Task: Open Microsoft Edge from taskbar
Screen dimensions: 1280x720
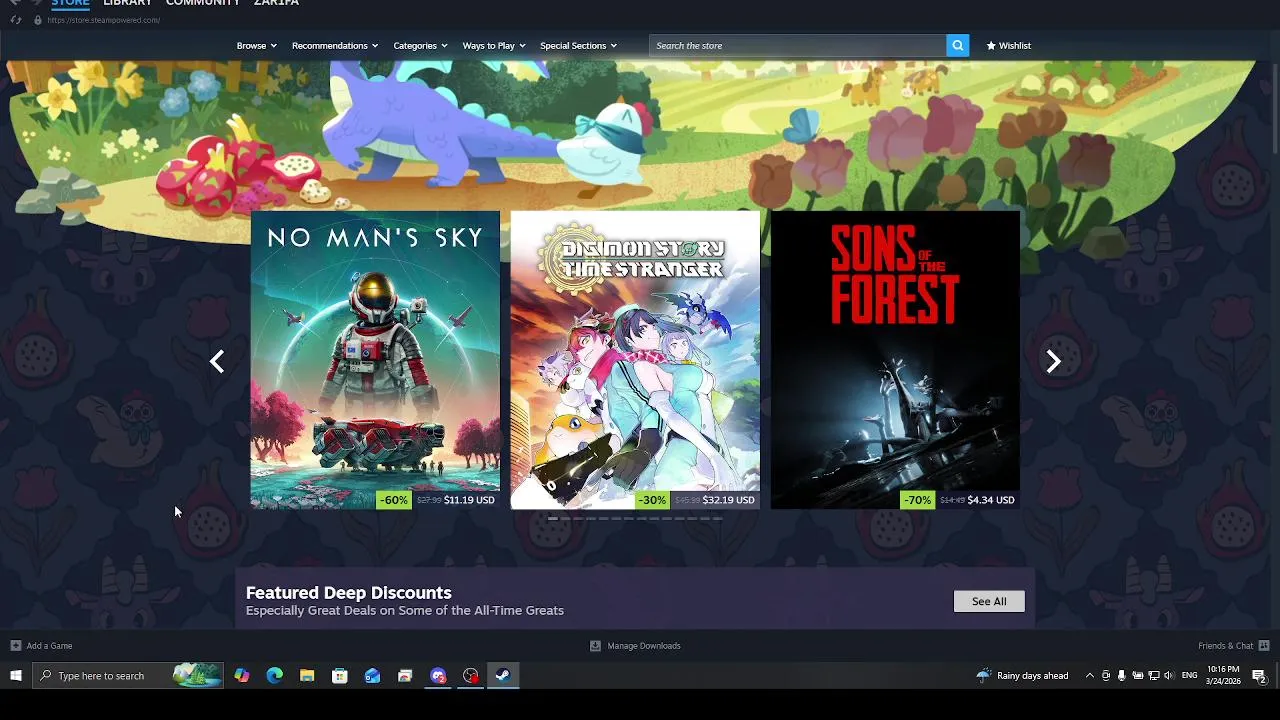Action: [x=275, y=676]
